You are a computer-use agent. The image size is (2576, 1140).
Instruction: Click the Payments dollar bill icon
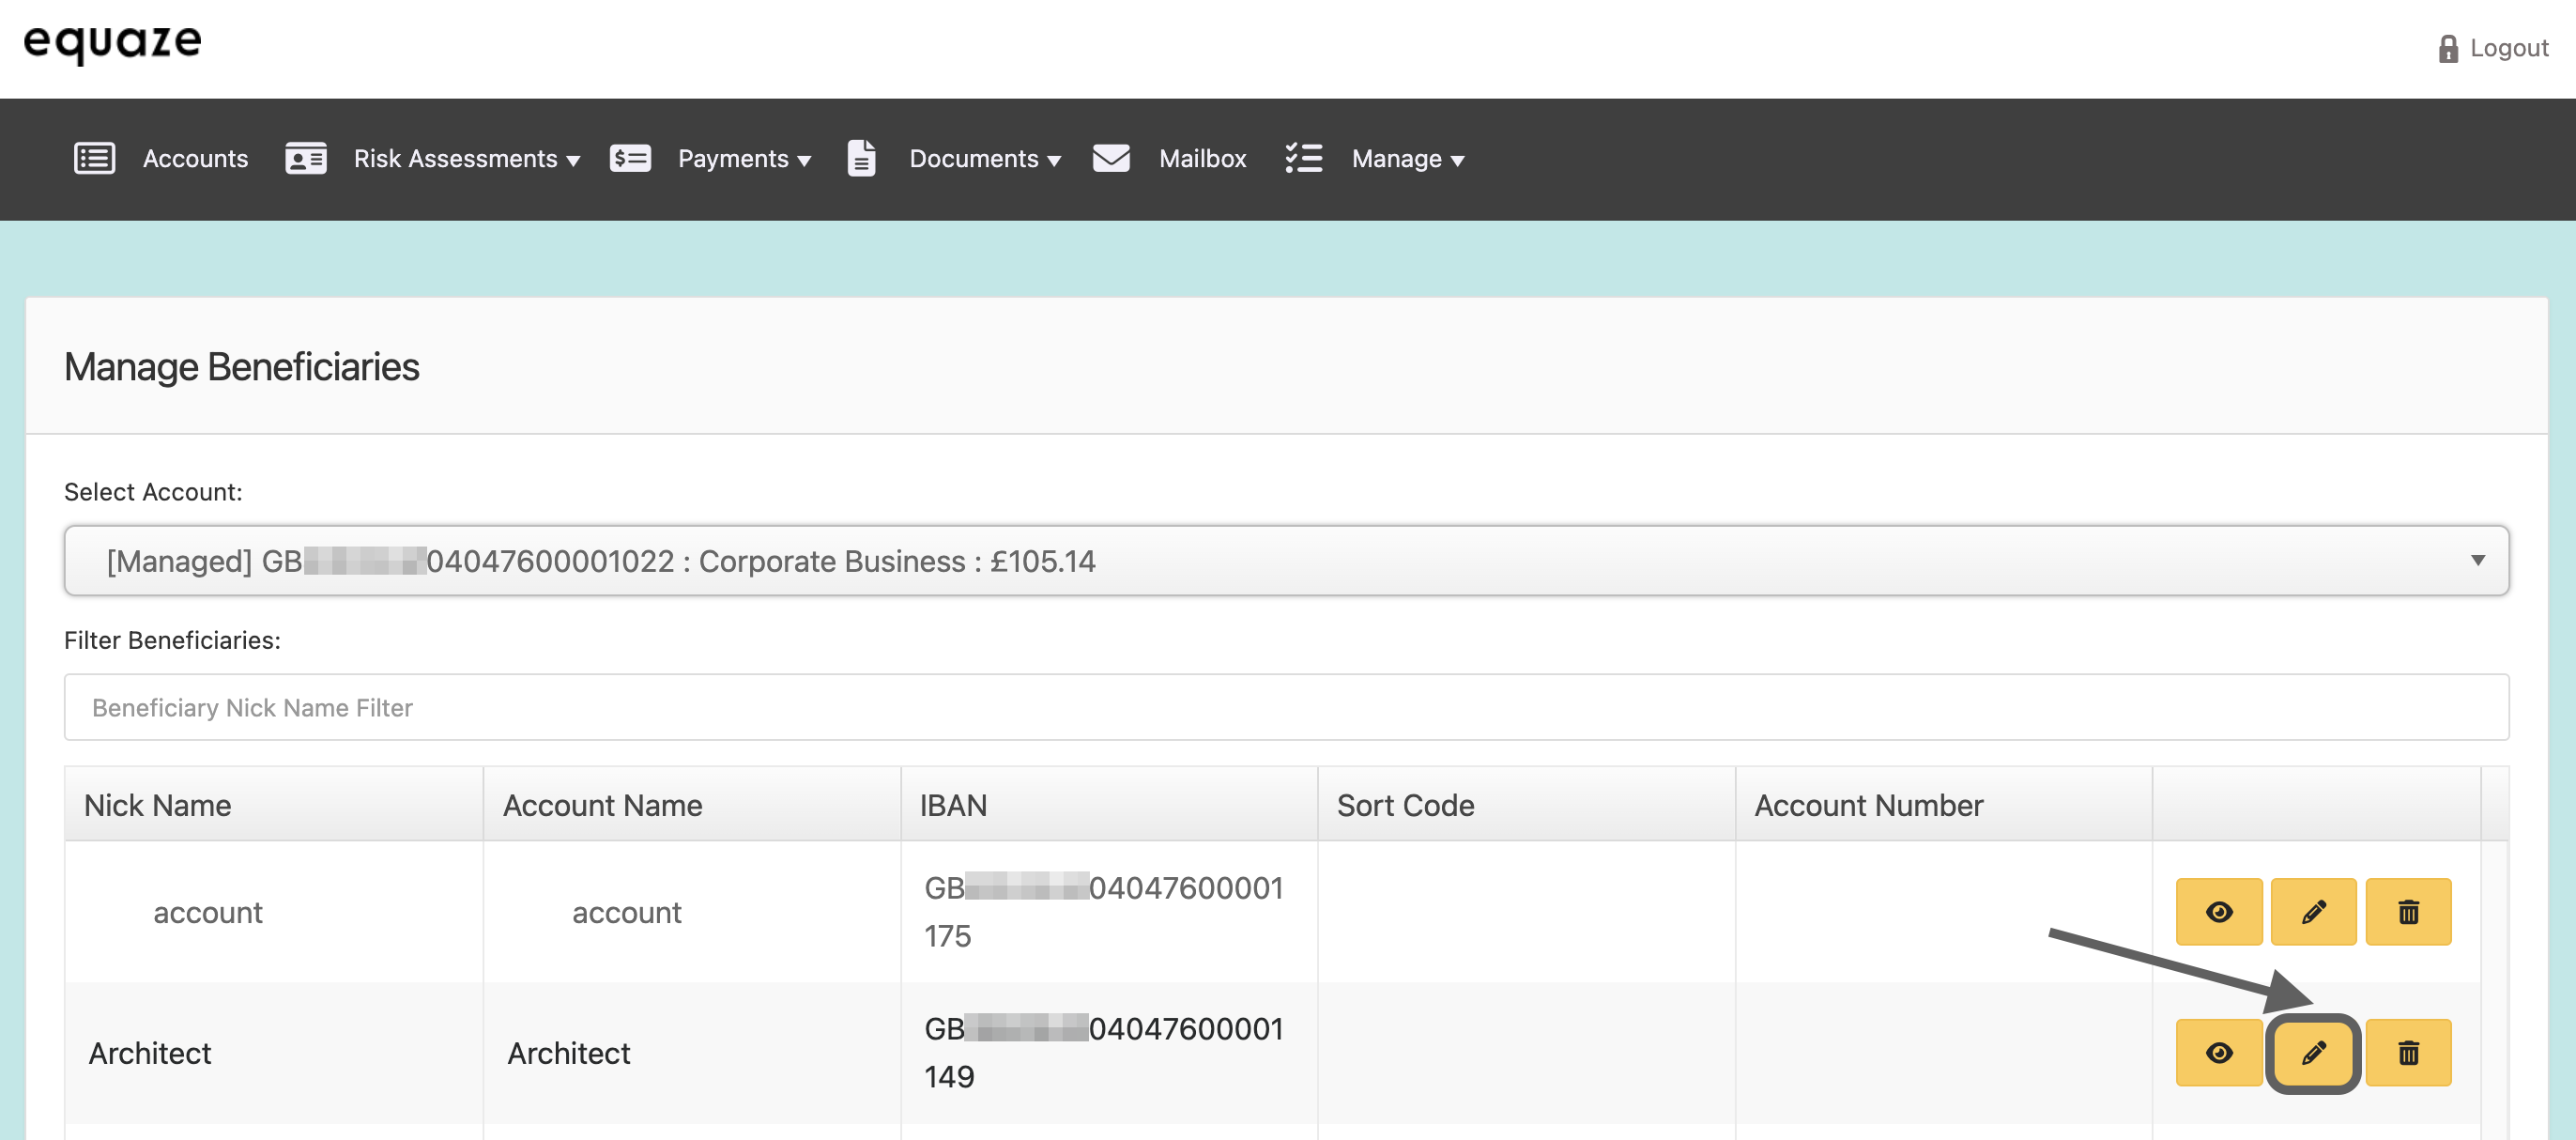tap(630, 158)
